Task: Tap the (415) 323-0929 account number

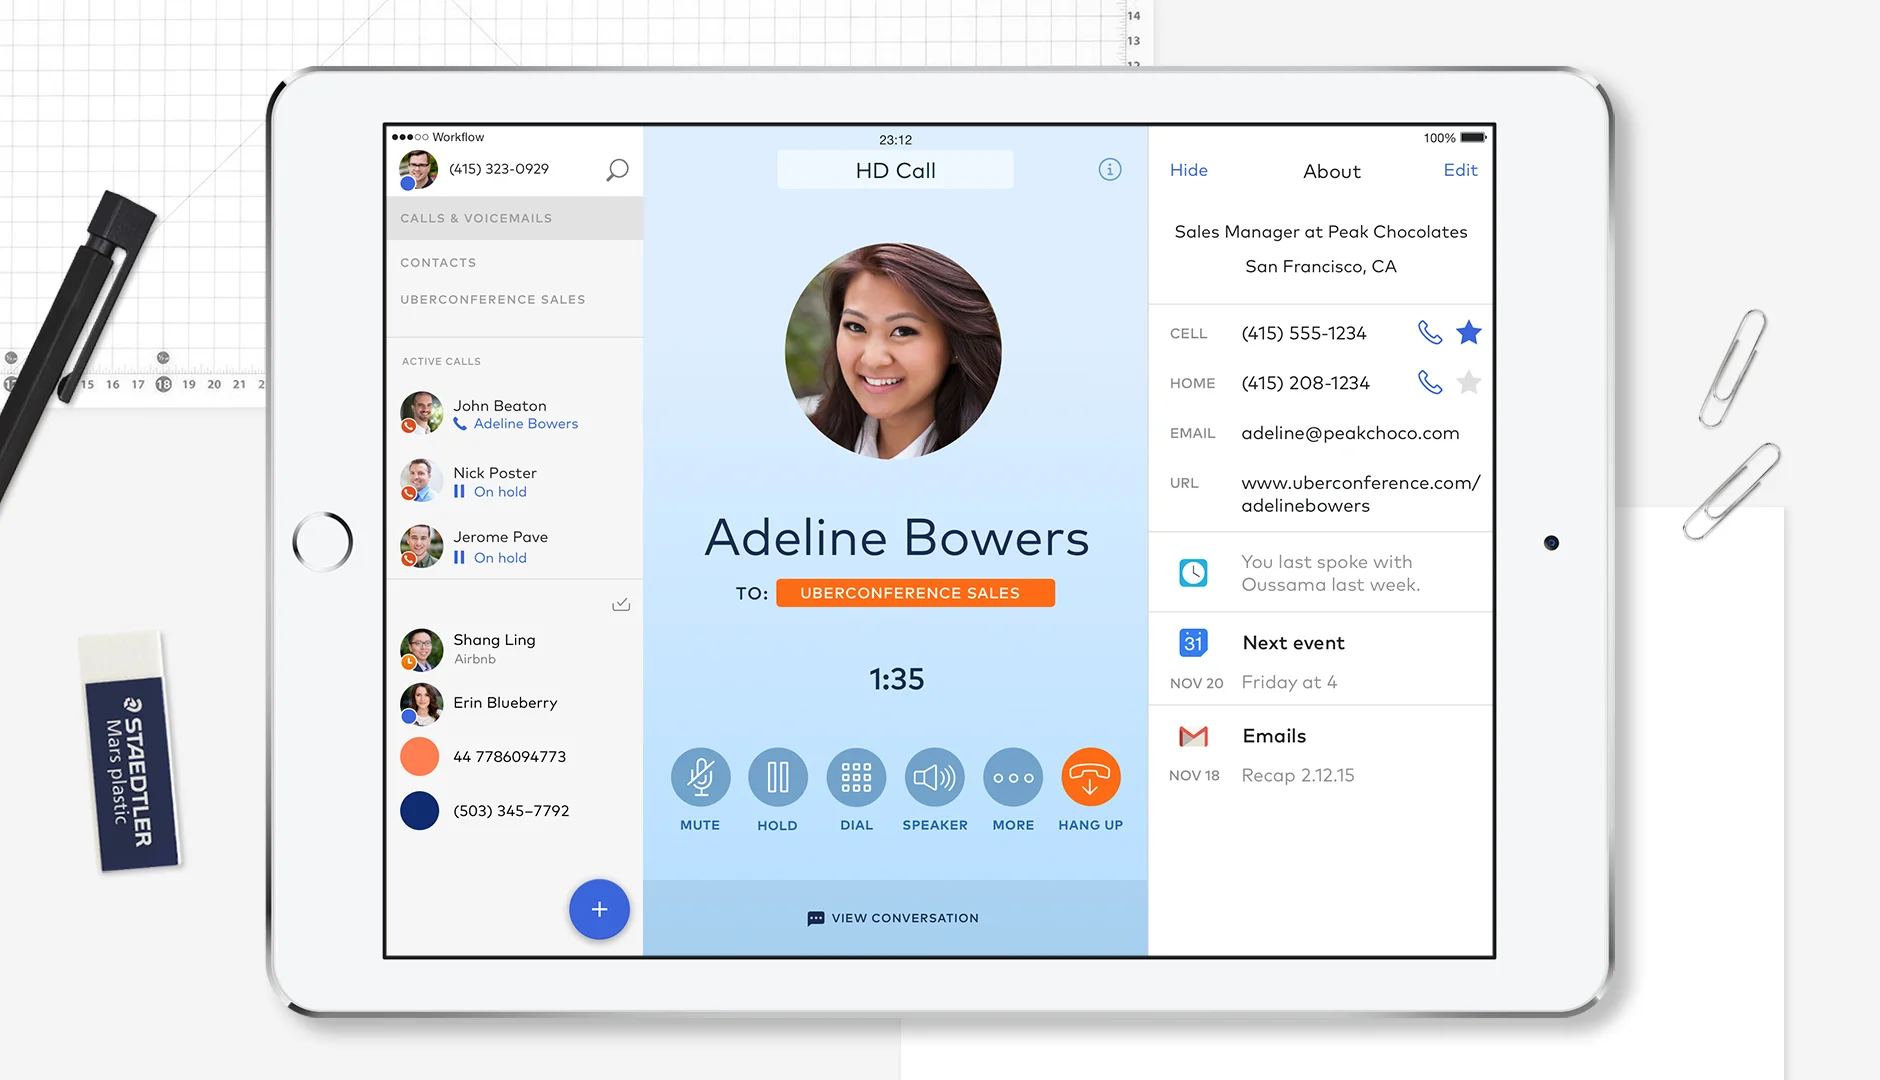Action: 499,169
